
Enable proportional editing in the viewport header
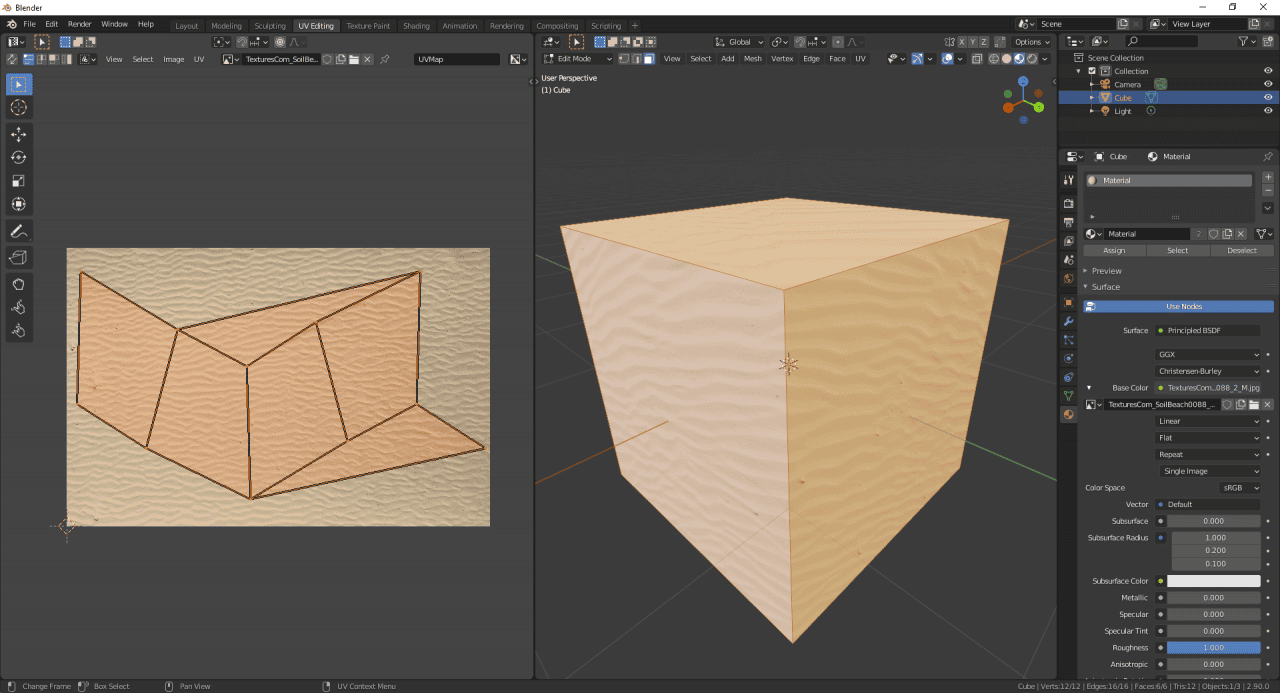838,42
